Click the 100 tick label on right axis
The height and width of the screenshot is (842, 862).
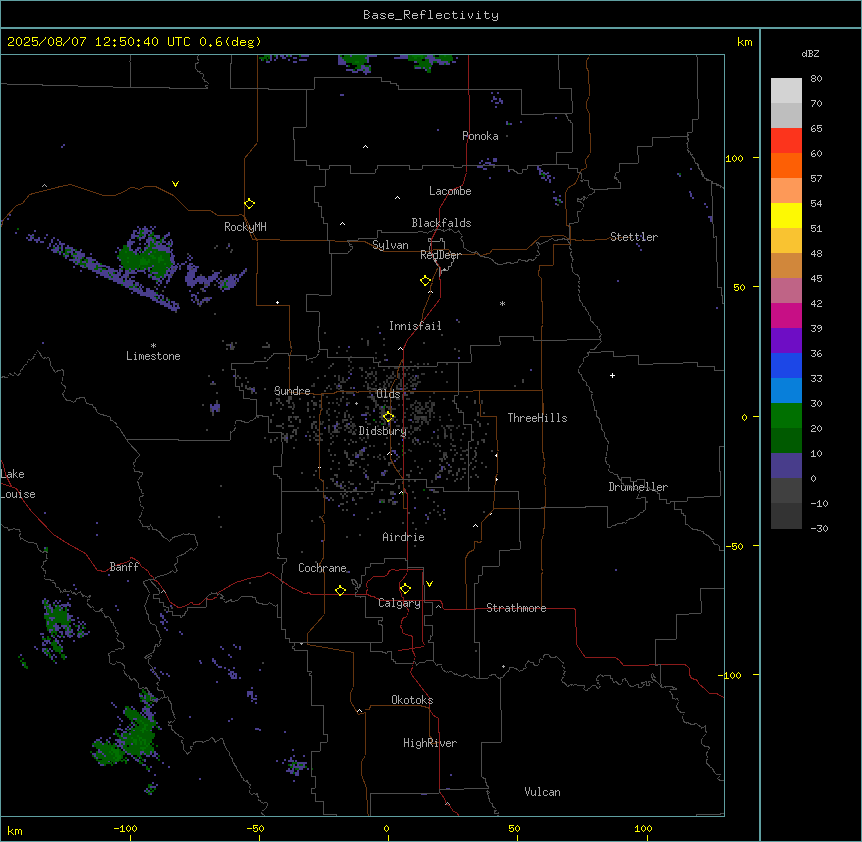click(734, 158)
